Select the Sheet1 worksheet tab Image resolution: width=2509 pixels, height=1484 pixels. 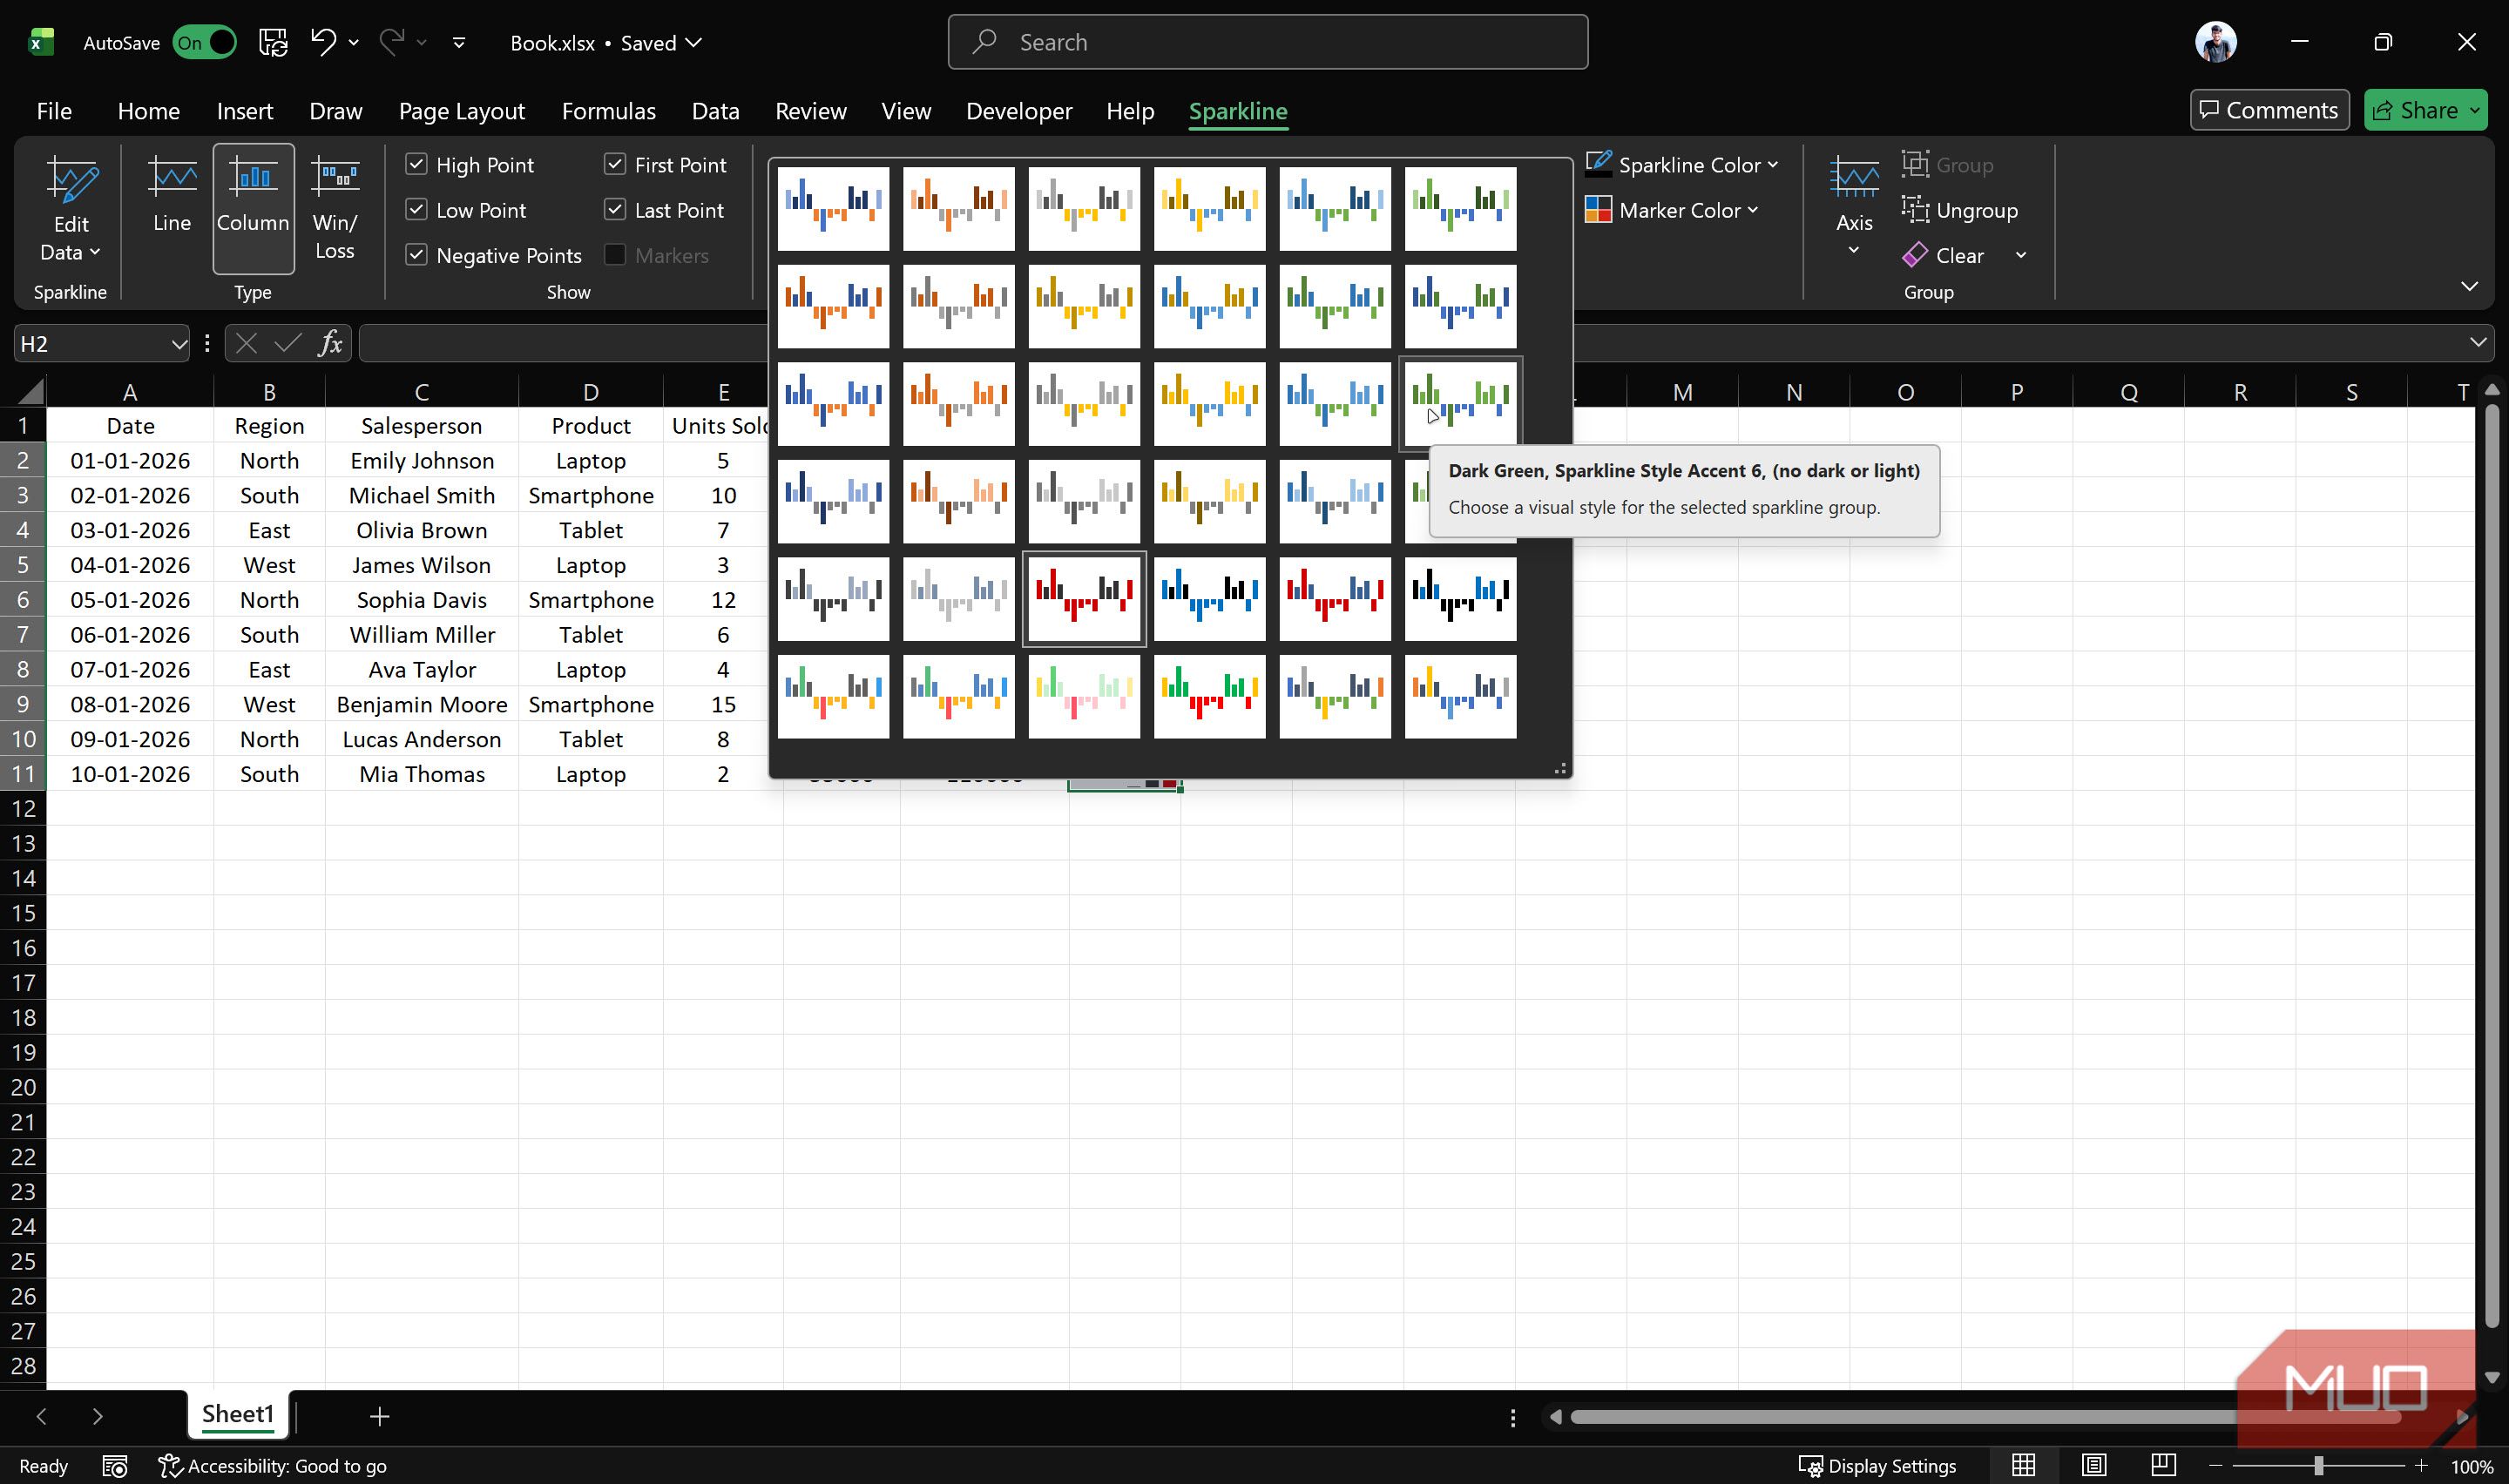237,1414
